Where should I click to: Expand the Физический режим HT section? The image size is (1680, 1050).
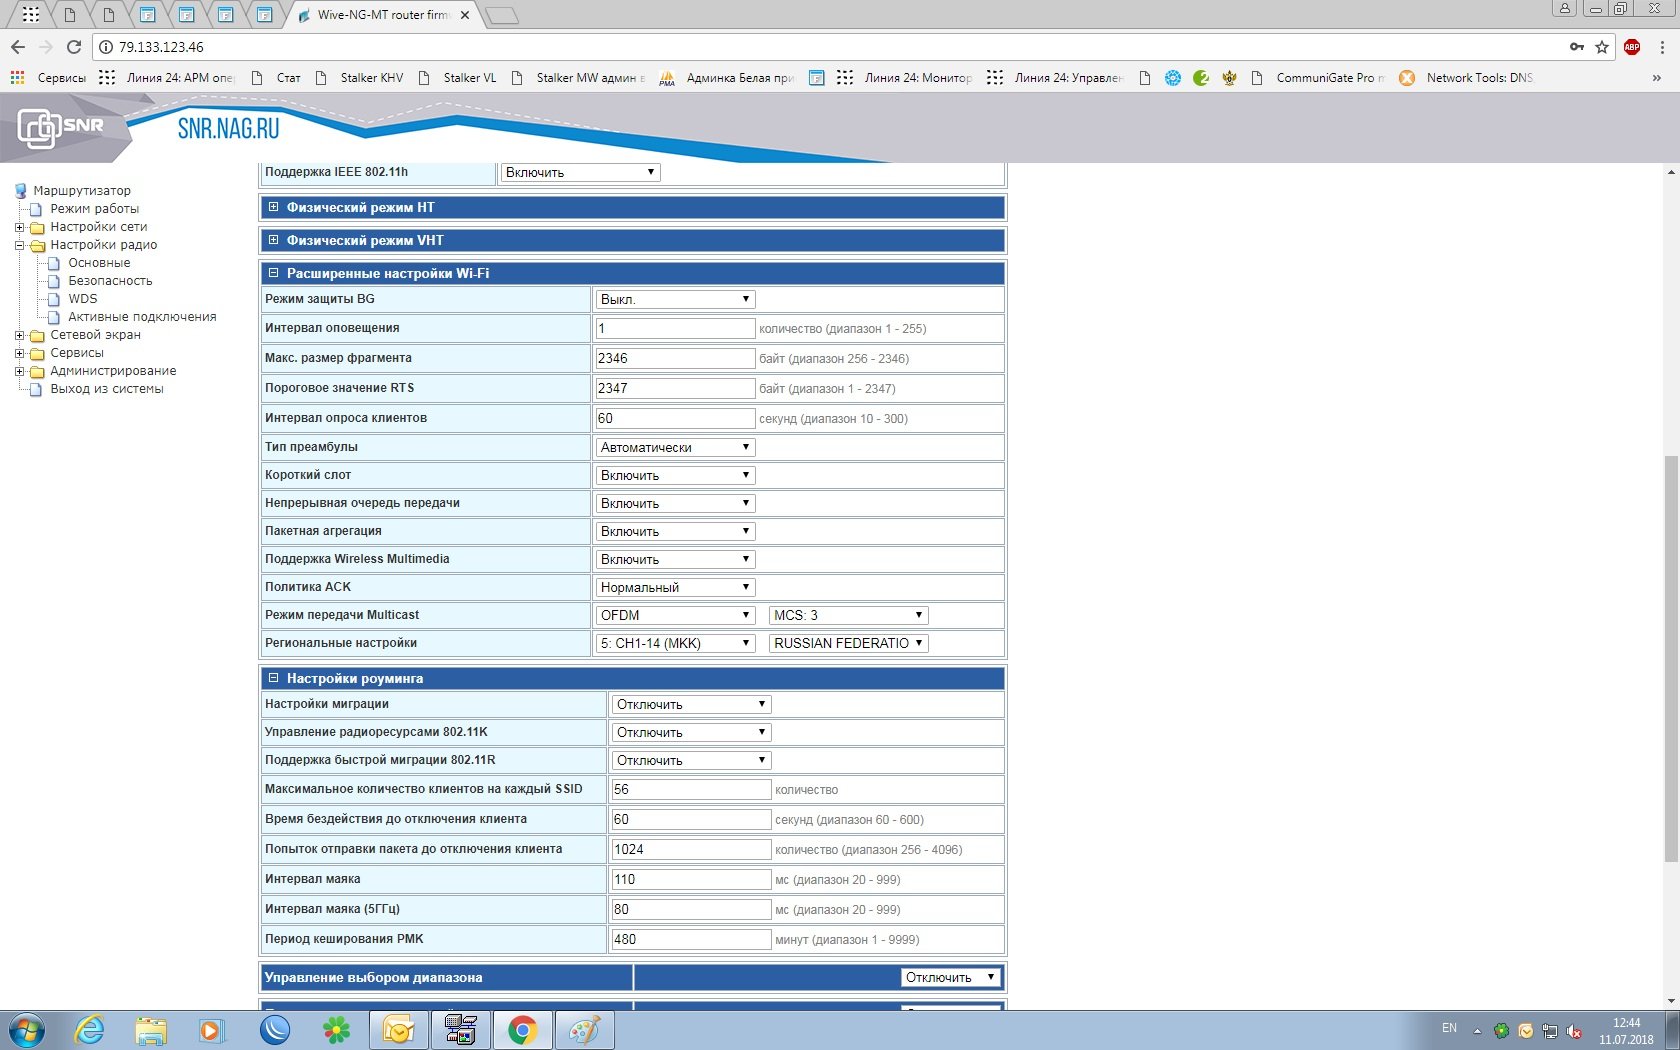click(x=273, y=207)
